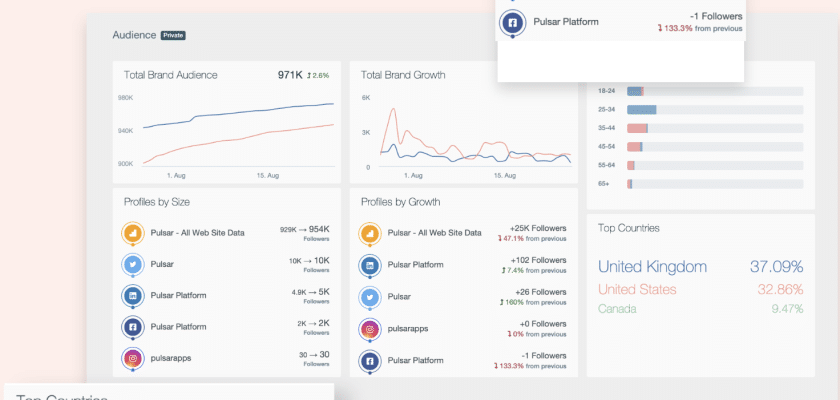840x400 pixels.
Task: Click the Instagram icon in Profiles by Size
Action: coord(133,357)
